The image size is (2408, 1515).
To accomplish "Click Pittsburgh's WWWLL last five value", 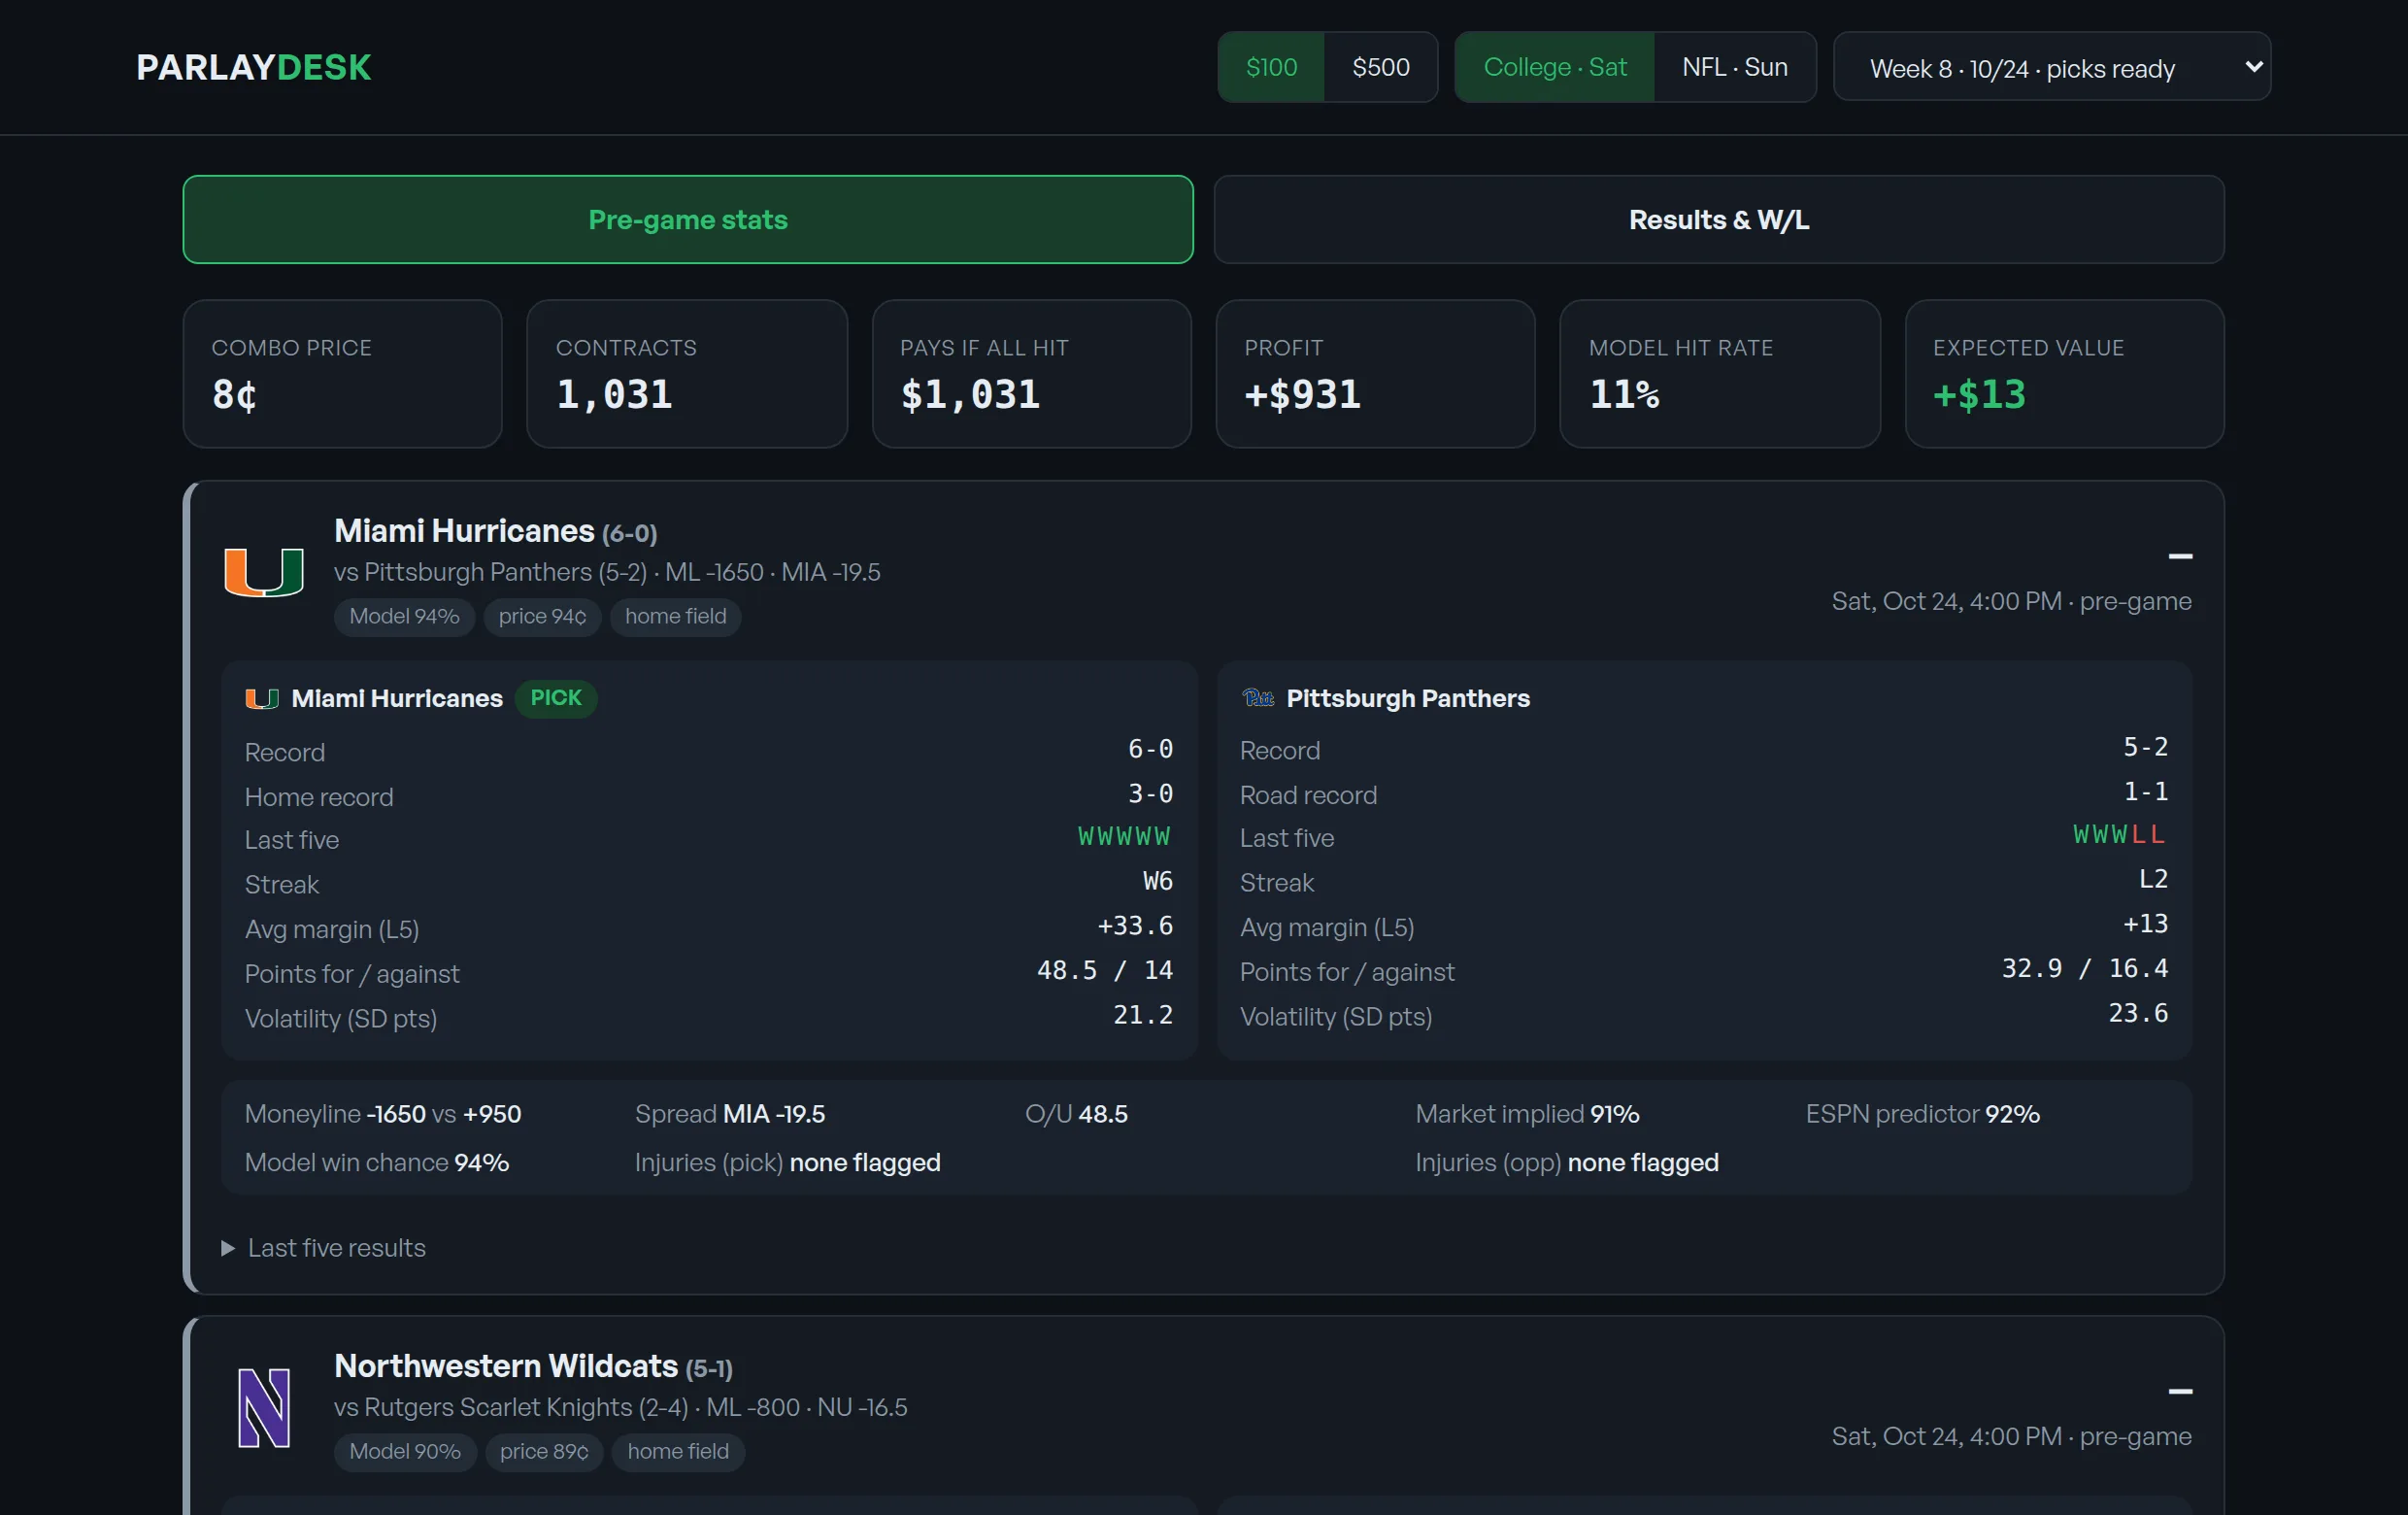I will point(2119,835).
